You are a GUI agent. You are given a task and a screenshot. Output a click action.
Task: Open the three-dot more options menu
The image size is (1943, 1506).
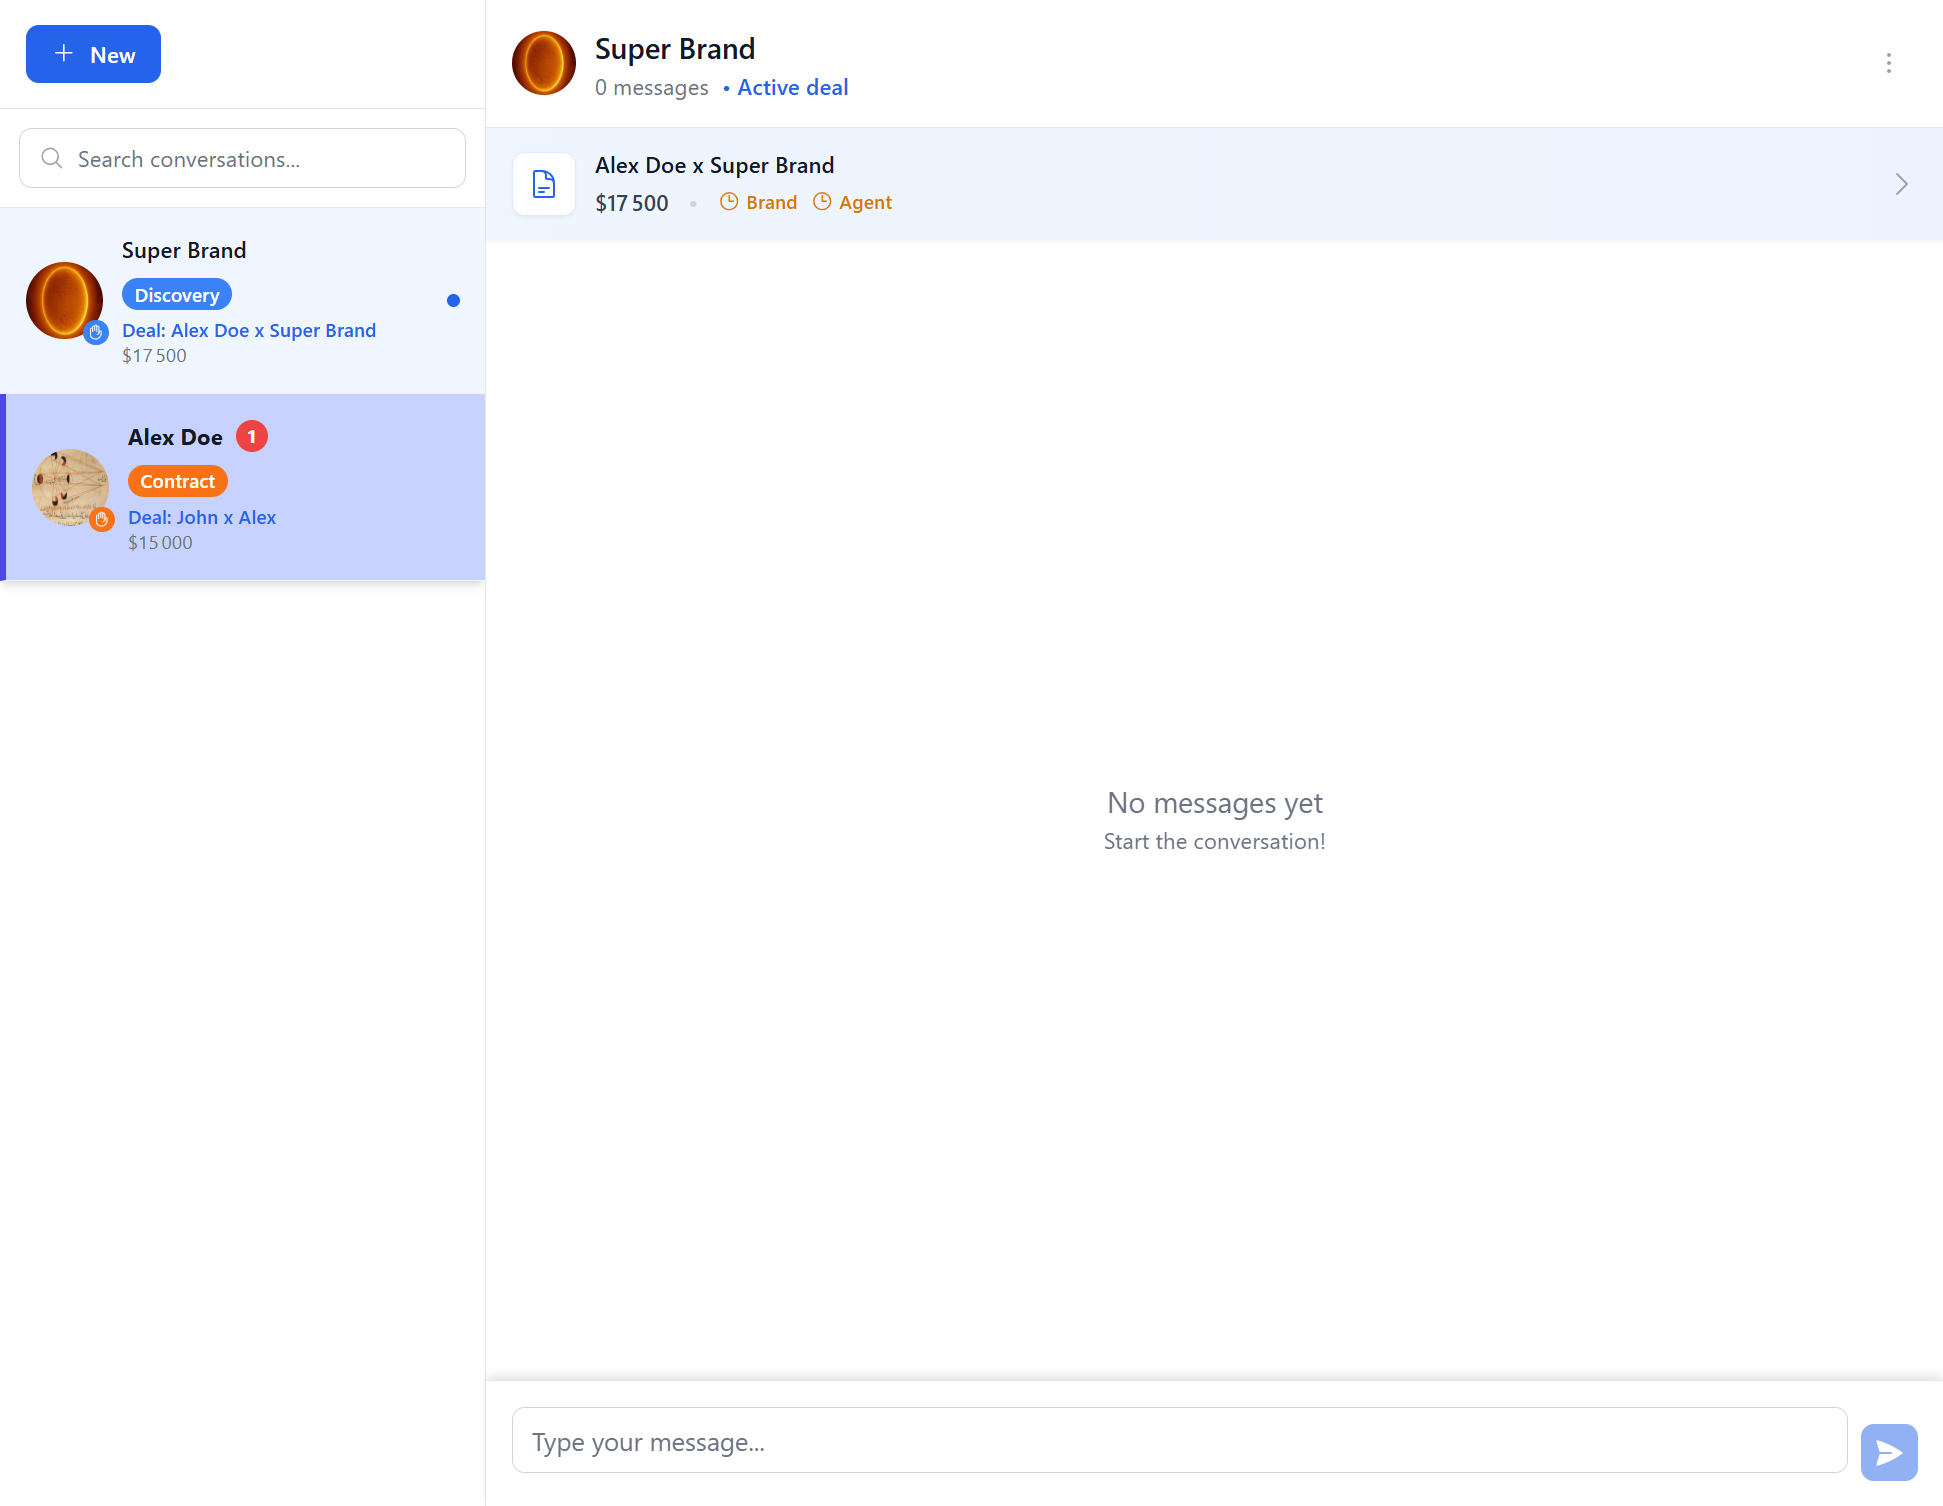point(1889,63)
